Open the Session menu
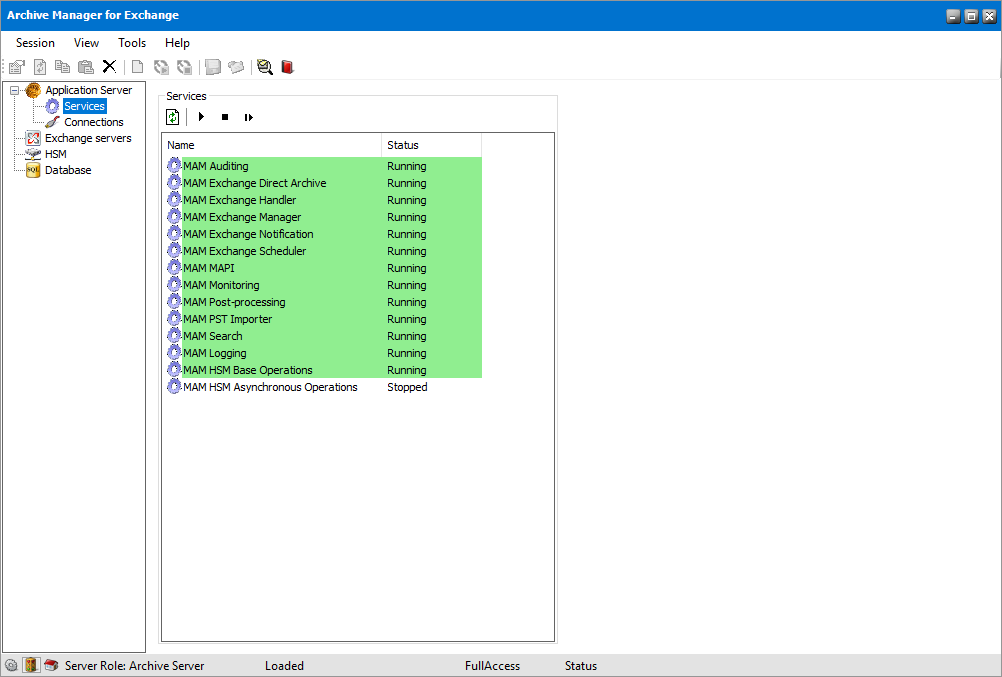The image size is (1002, 677). click(35, 43)
